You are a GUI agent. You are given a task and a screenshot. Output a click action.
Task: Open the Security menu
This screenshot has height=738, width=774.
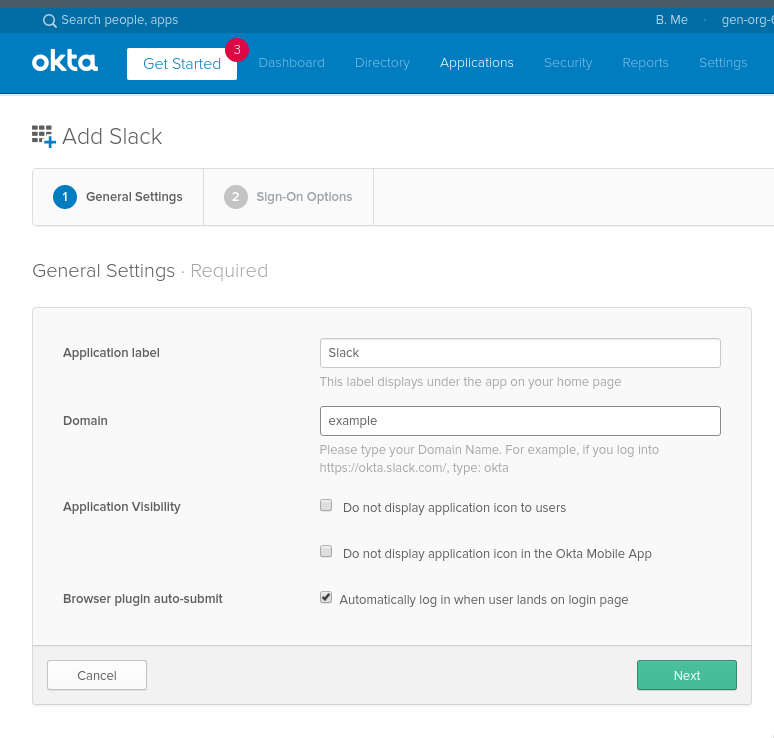568,63
